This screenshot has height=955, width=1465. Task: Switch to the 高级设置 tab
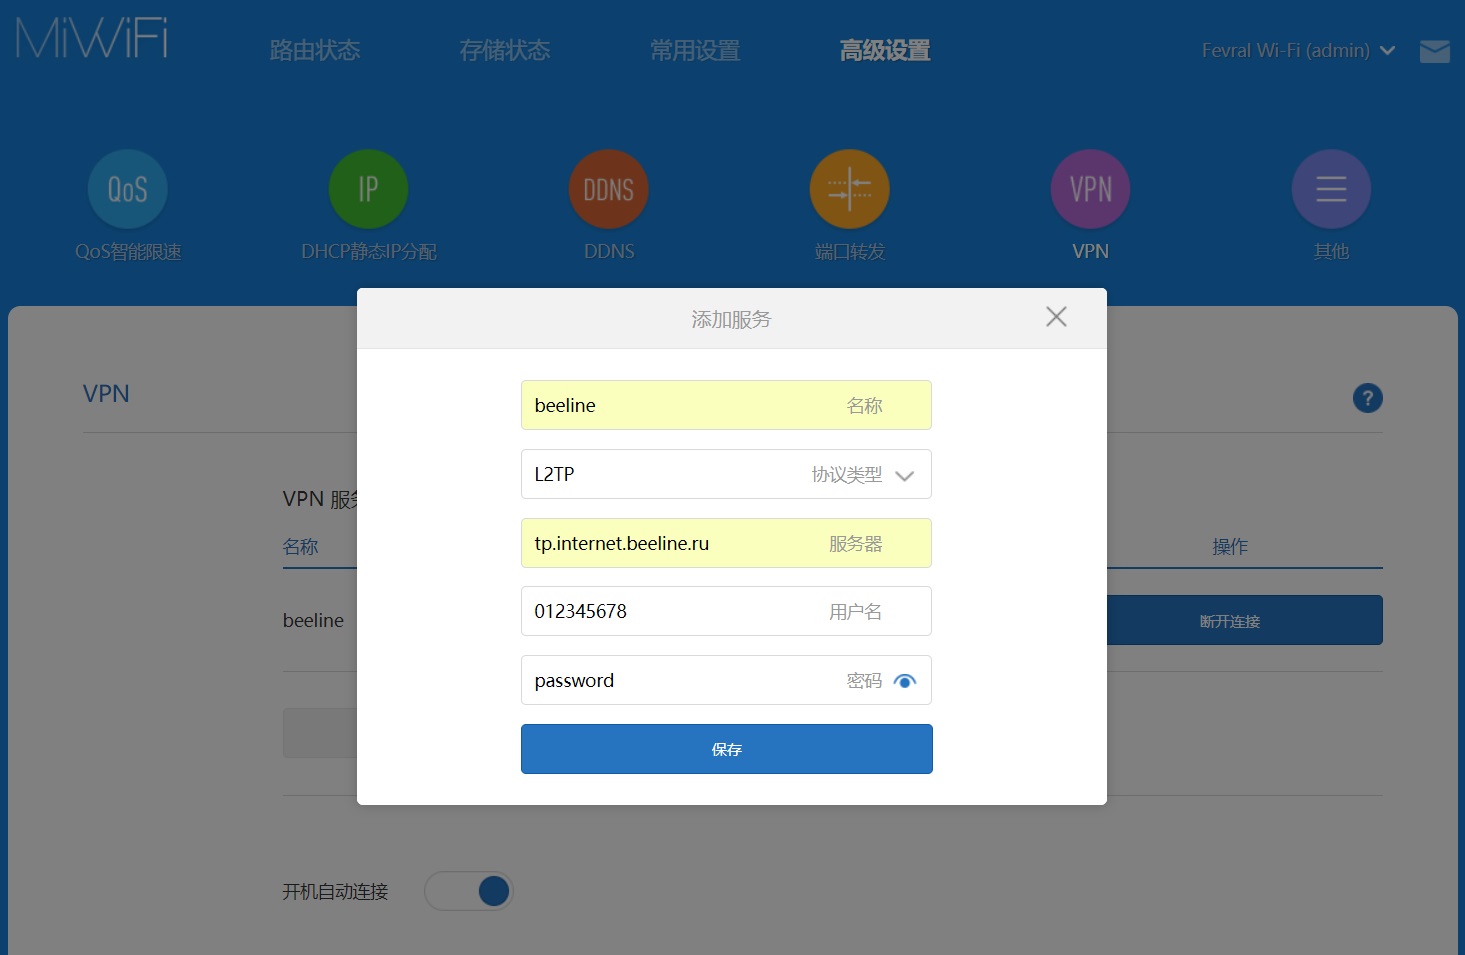pos(885,50)
